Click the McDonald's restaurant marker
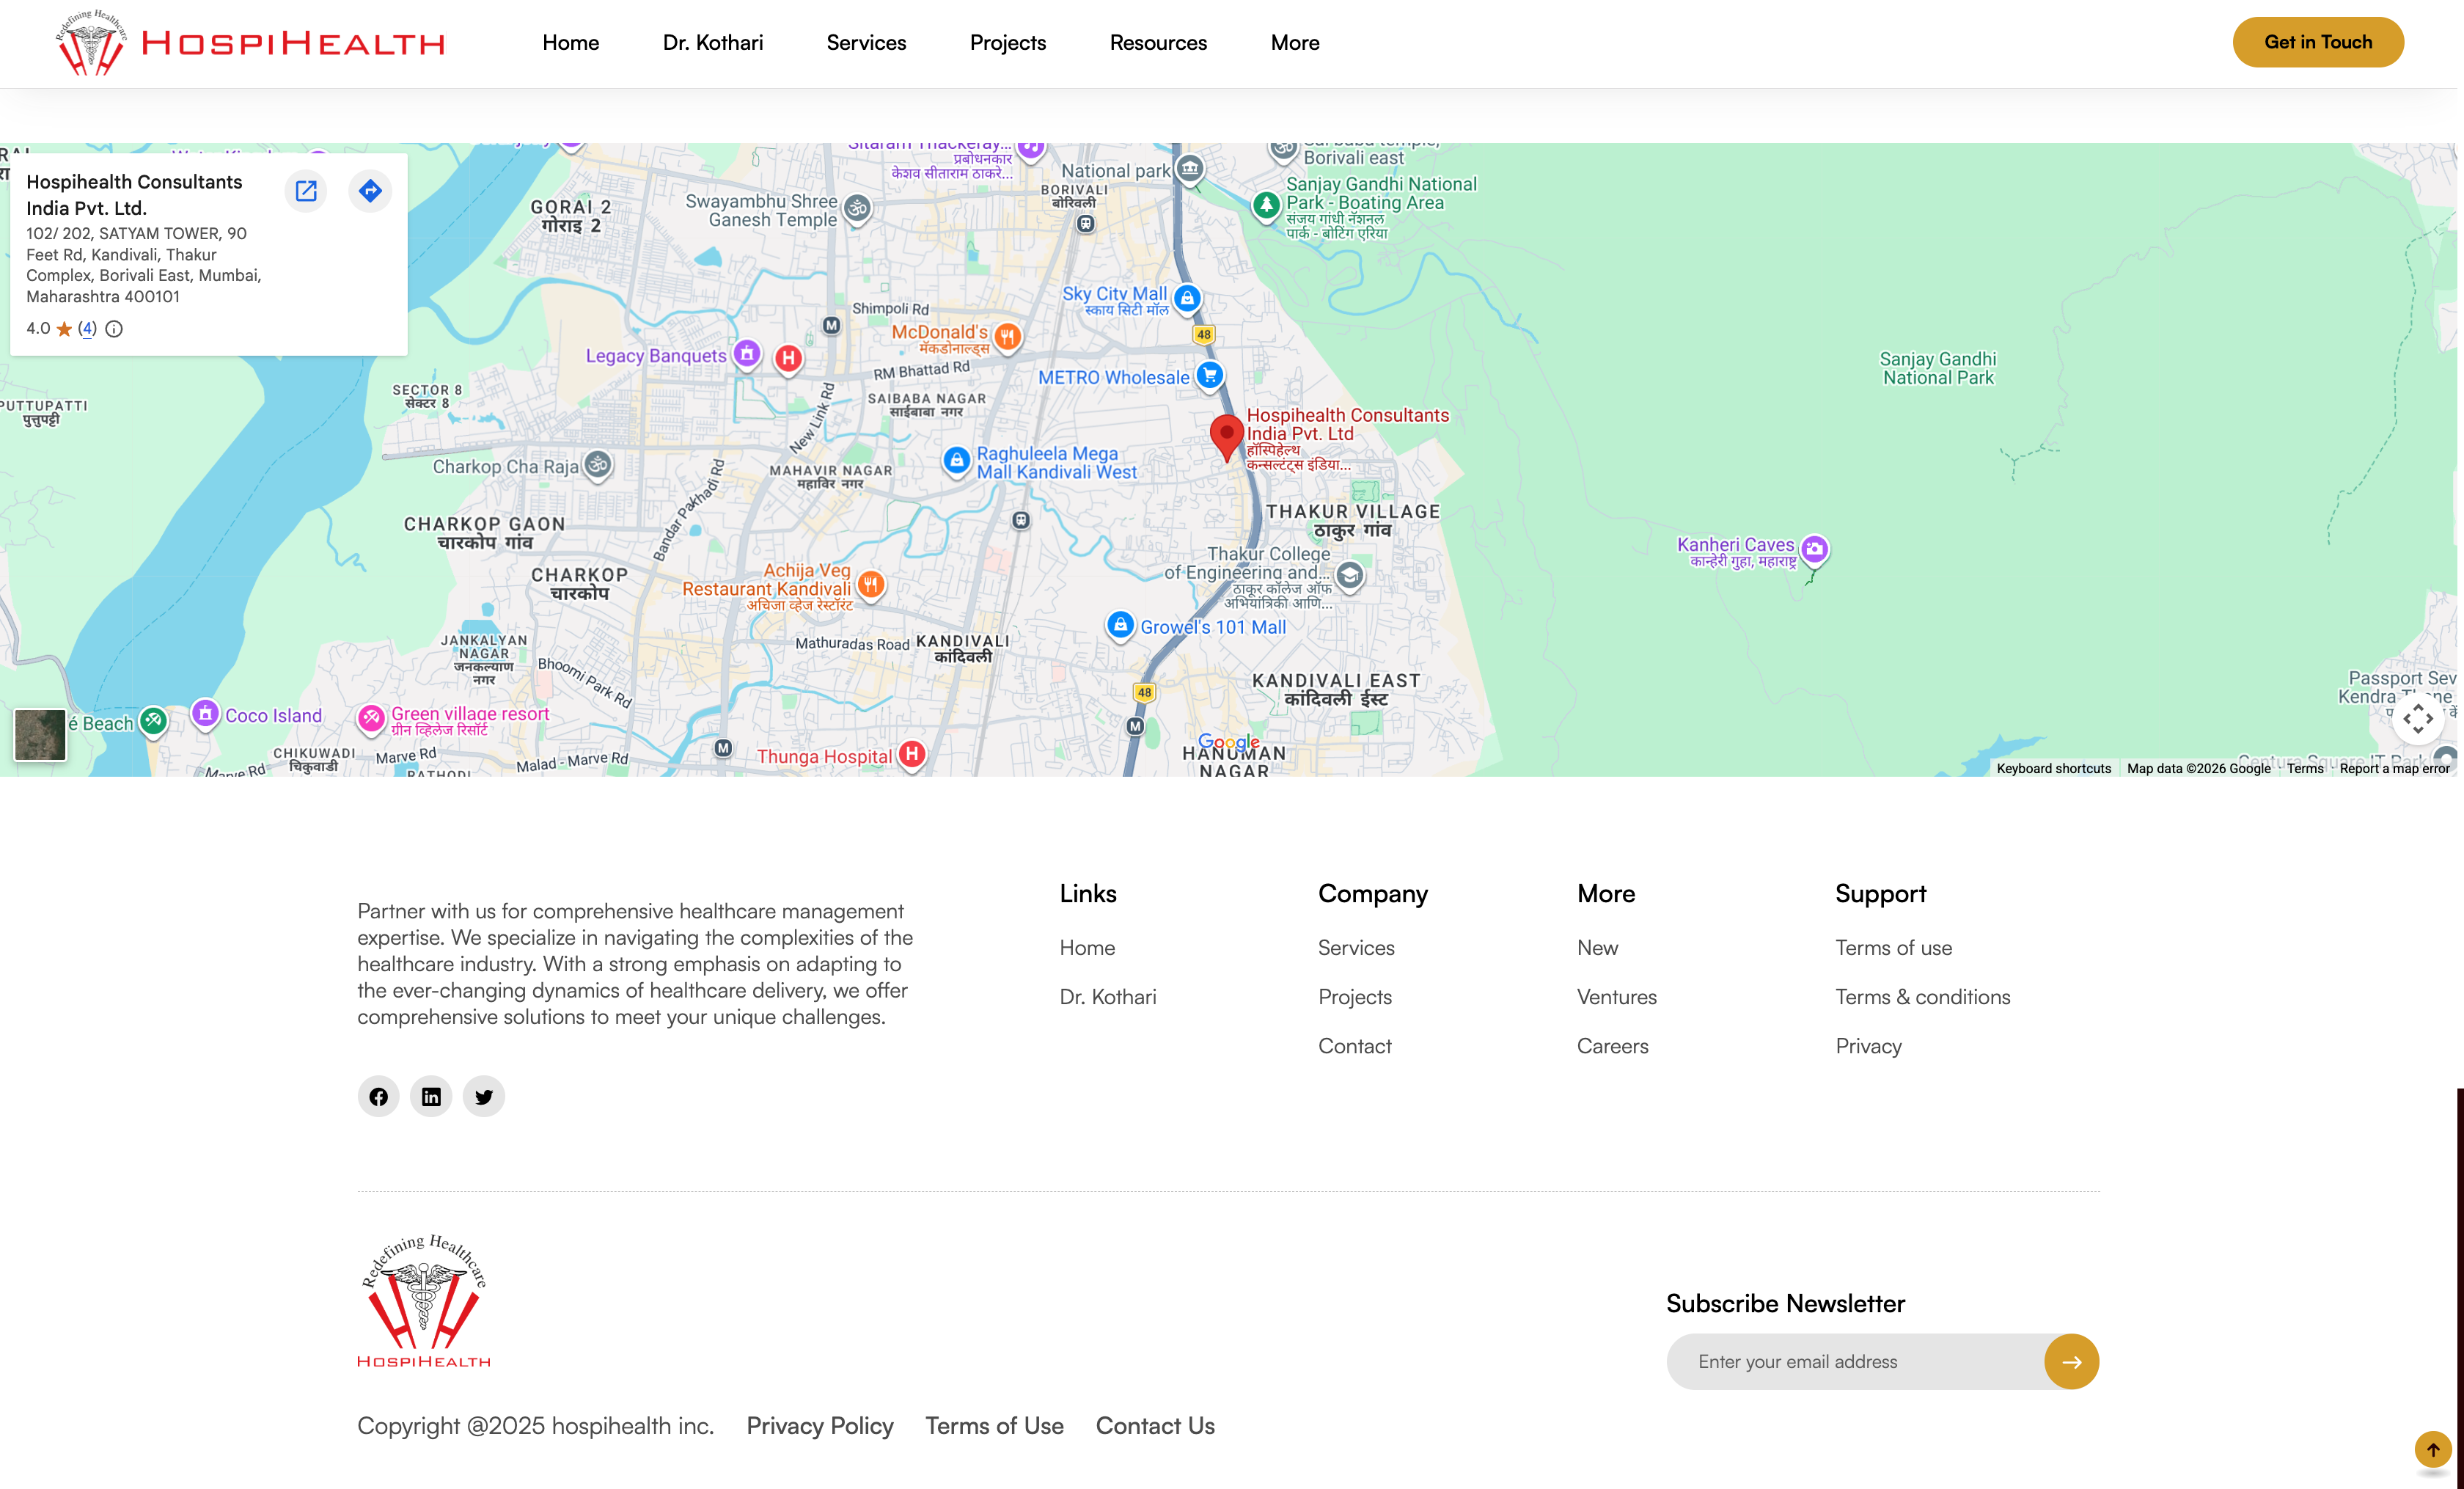Screen dimensions: 2464x1489 (x=1008, y=337)
